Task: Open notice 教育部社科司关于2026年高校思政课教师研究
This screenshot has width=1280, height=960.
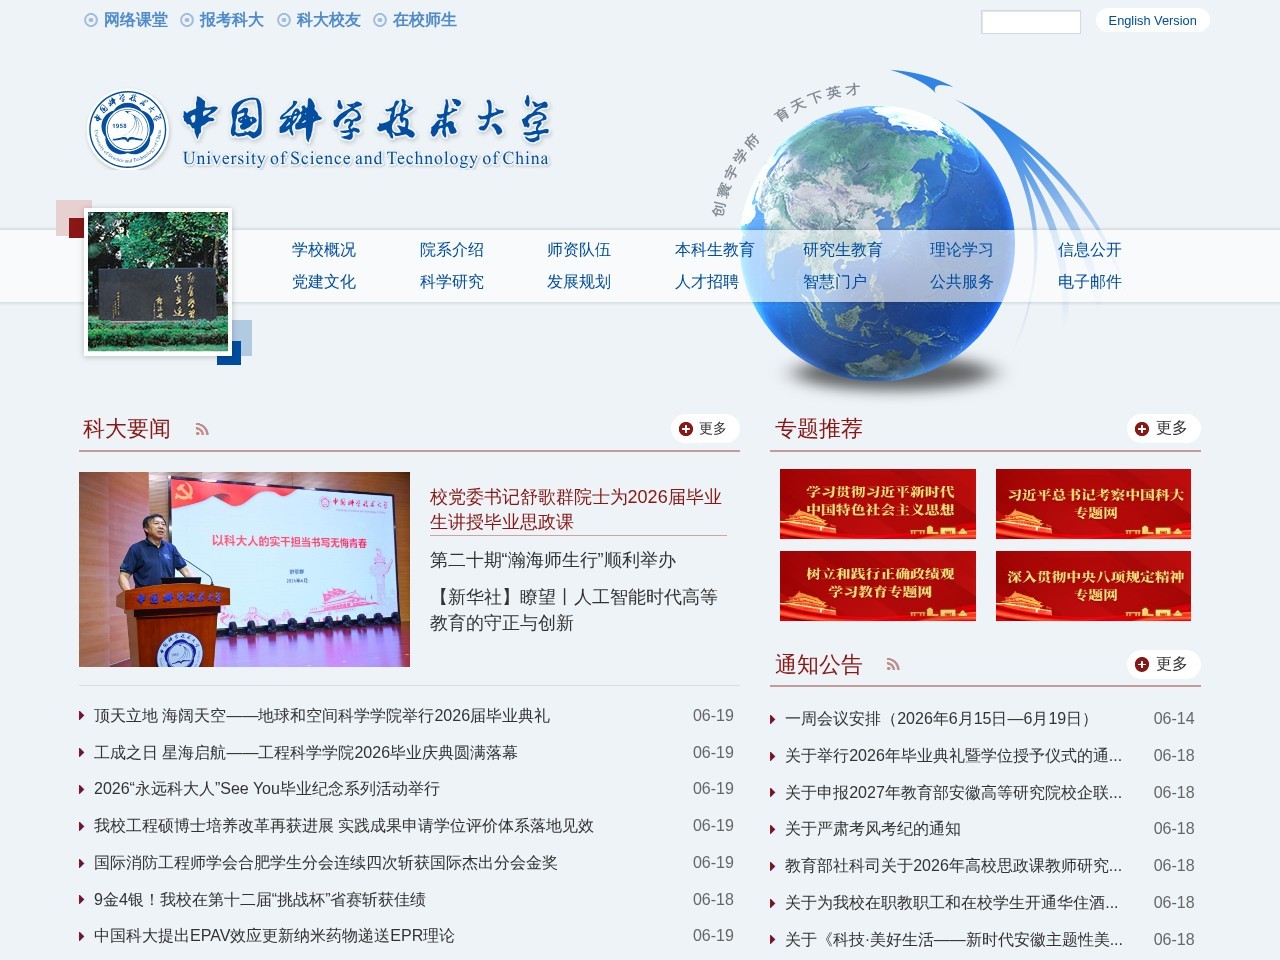Action: coord(954,866)
